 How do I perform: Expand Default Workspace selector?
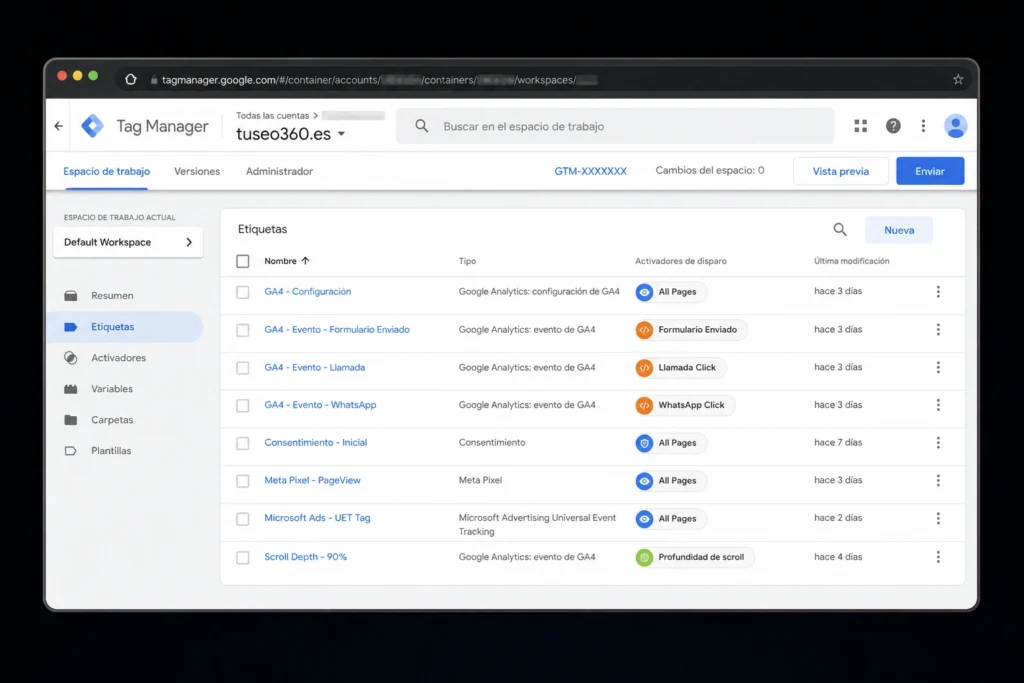point(128,242)
